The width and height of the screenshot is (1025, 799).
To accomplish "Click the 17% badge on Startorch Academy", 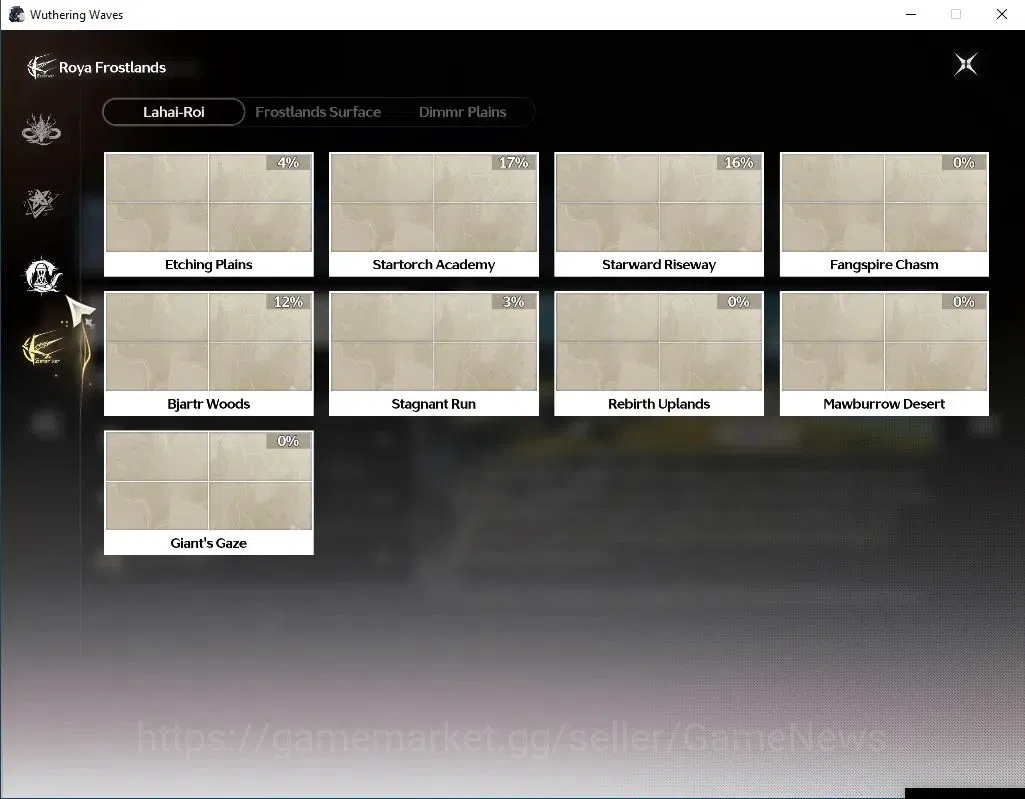I will point(513,162).
